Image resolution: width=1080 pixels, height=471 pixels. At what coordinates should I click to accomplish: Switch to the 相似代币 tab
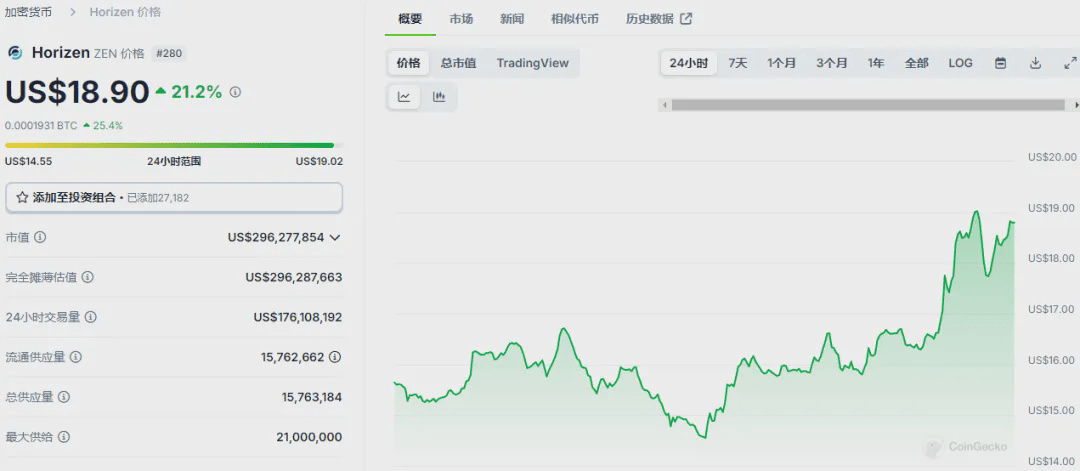click(x=574, y=19)
